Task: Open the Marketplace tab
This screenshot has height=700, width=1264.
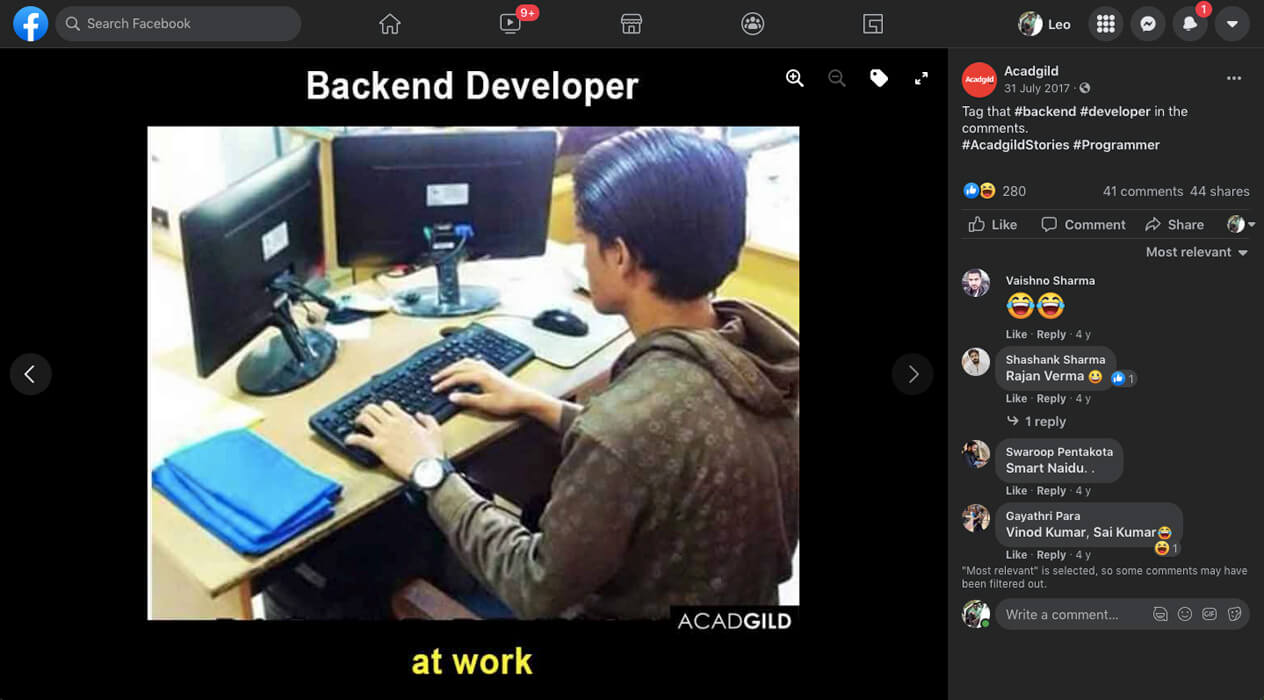Action: click(631, 24)
